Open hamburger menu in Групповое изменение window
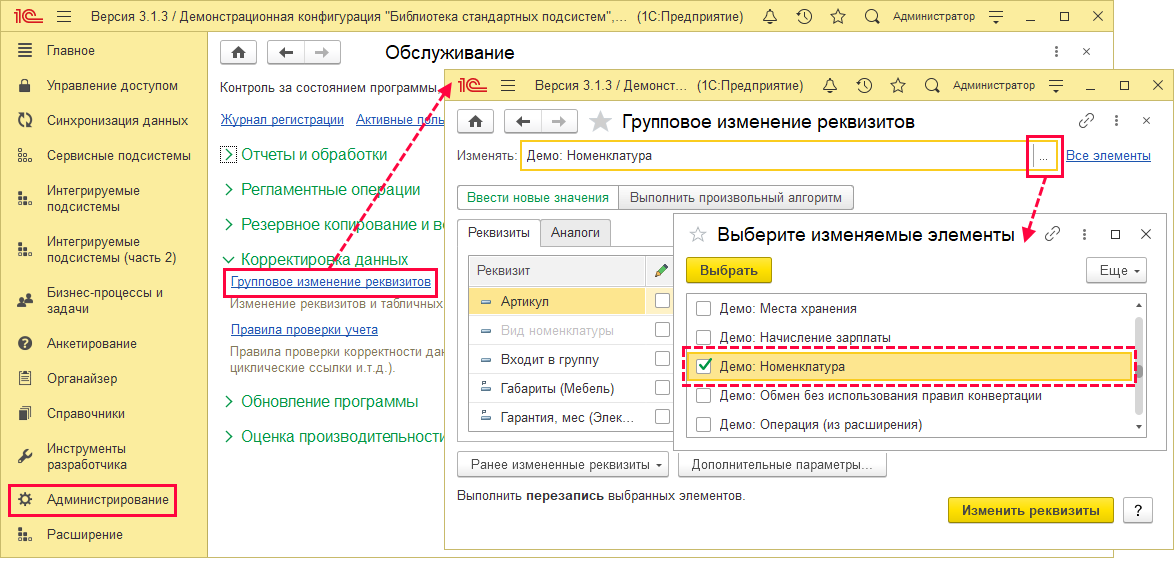Screen dimensions: 1175x562 (508, 85)
